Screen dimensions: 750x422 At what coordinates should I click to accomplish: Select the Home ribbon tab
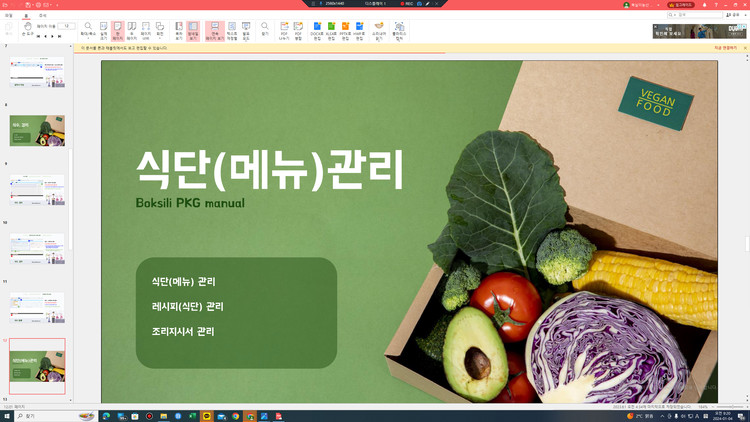(x=26, y=16)
